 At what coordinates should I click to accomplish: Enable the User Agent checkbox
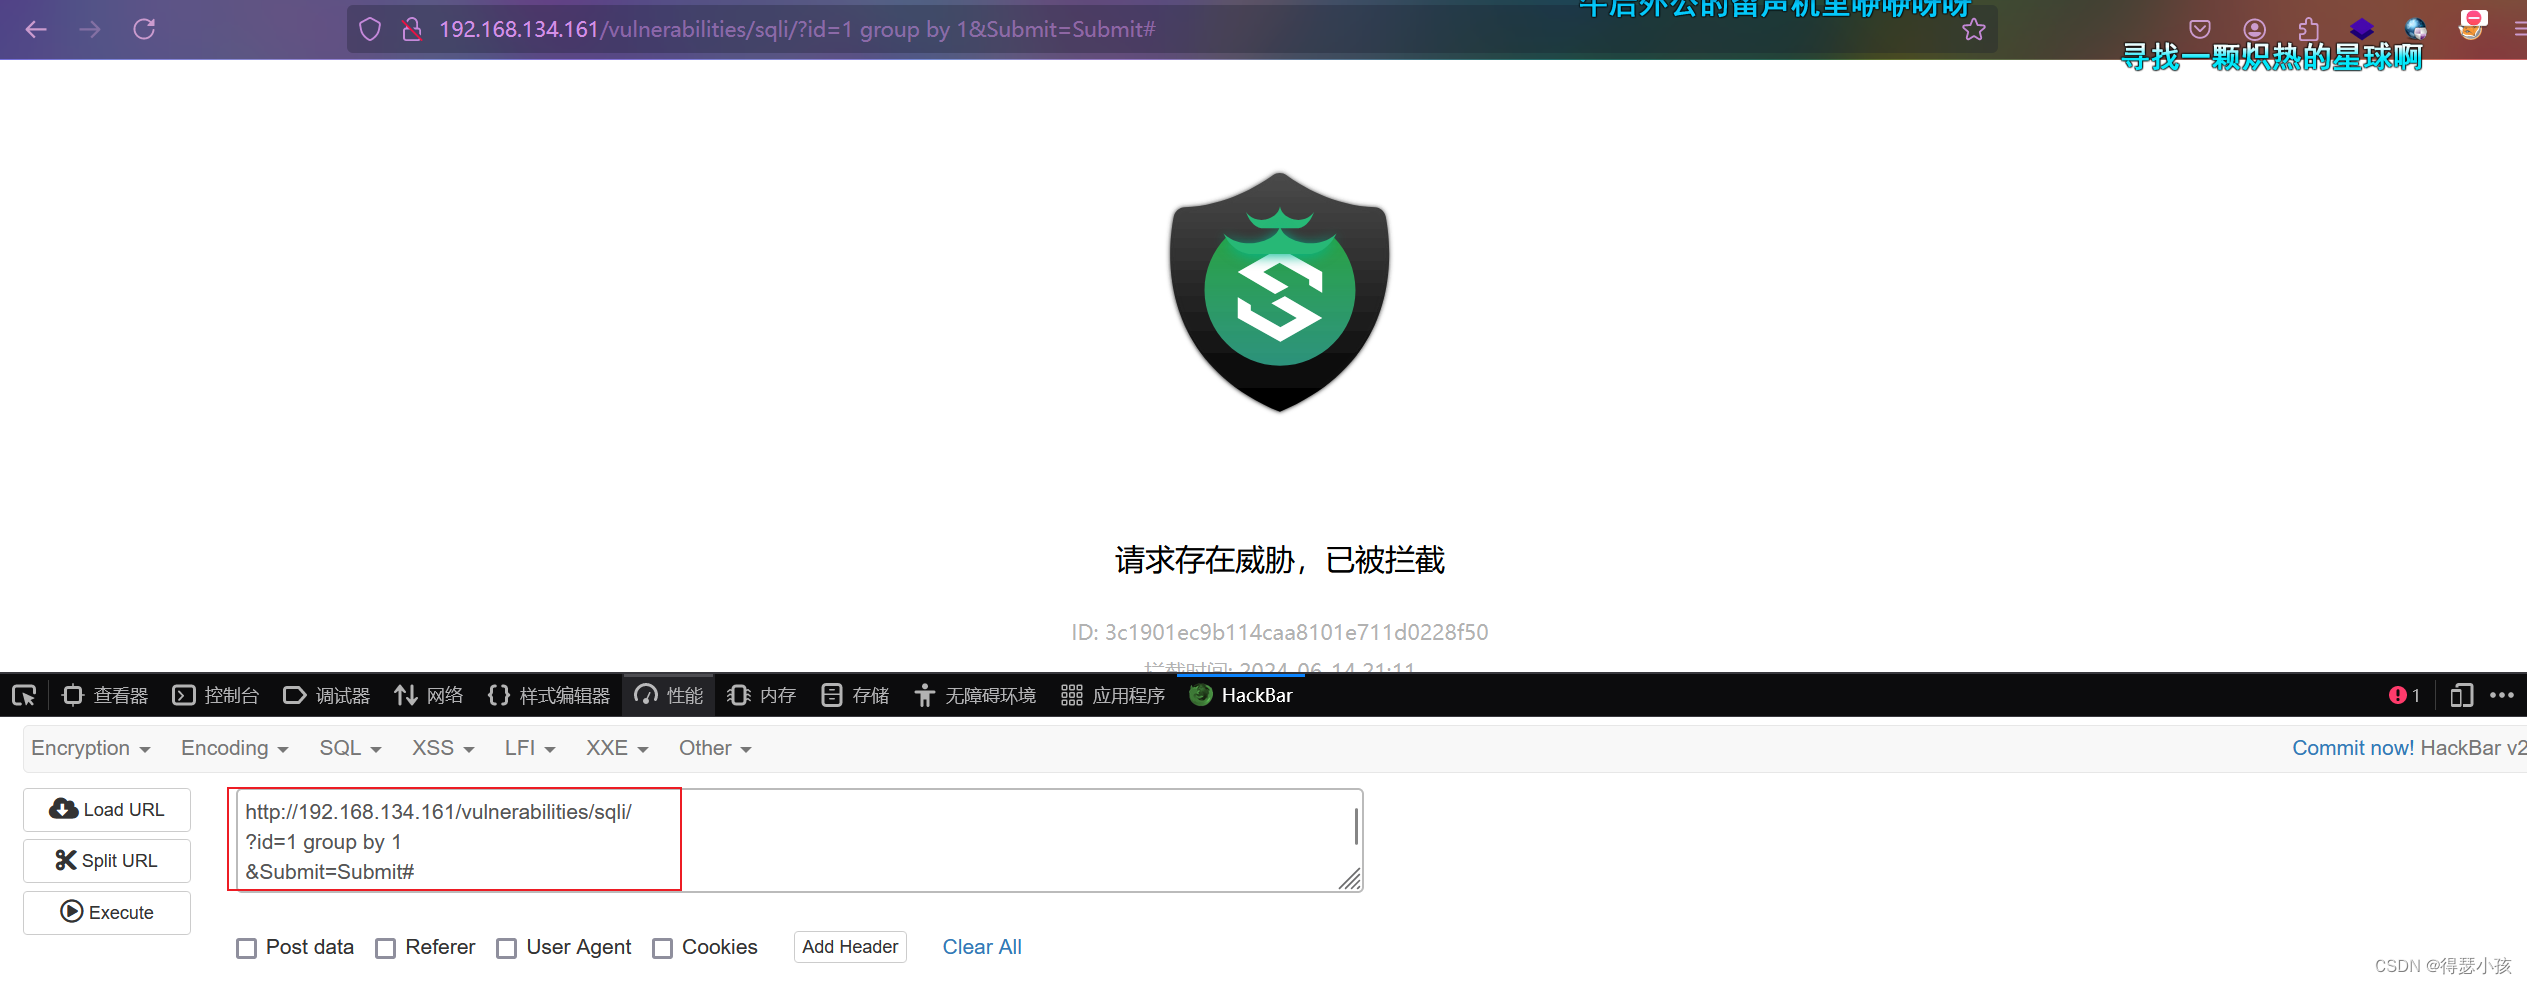(507, 948)
